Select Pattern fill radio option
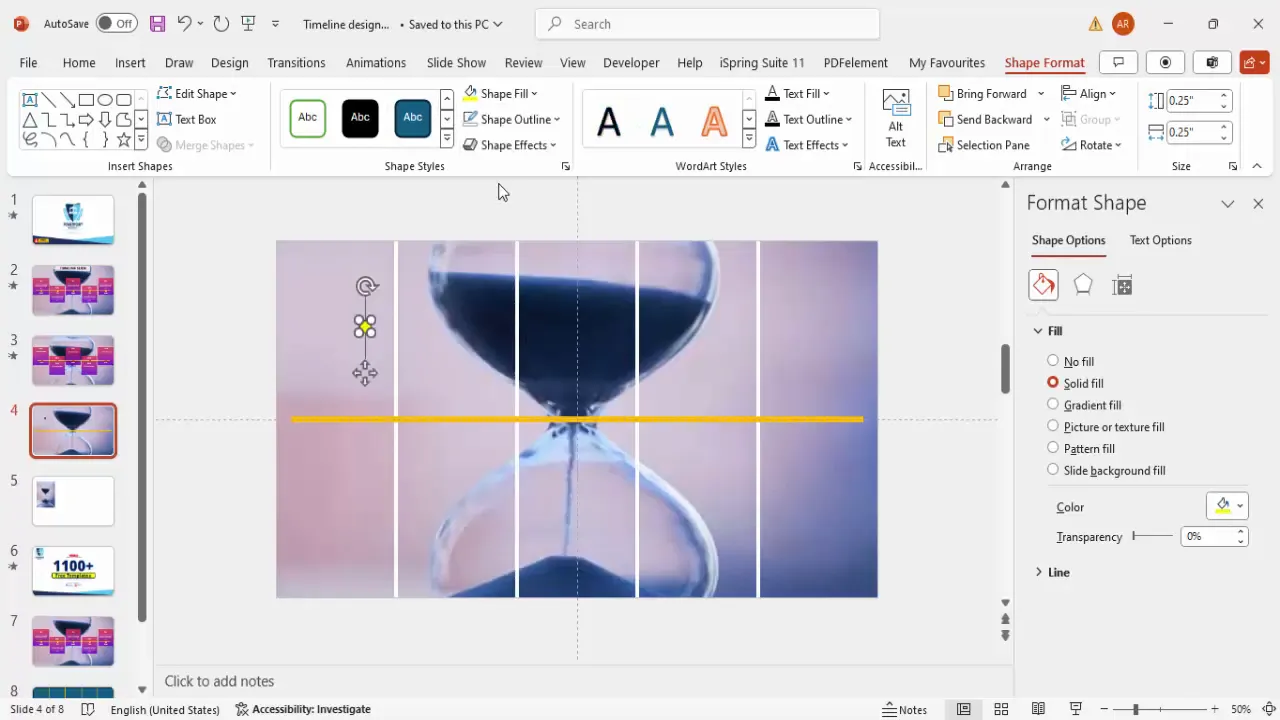Image resolution: width=1280 pixels, height=720 pixels. 1053,448
